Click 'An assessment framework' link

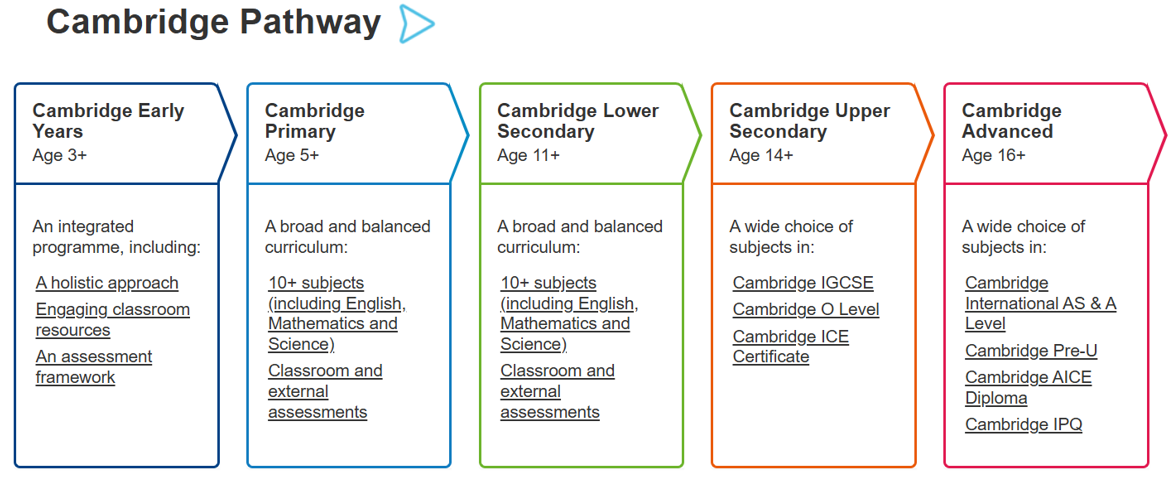(93, 367)
